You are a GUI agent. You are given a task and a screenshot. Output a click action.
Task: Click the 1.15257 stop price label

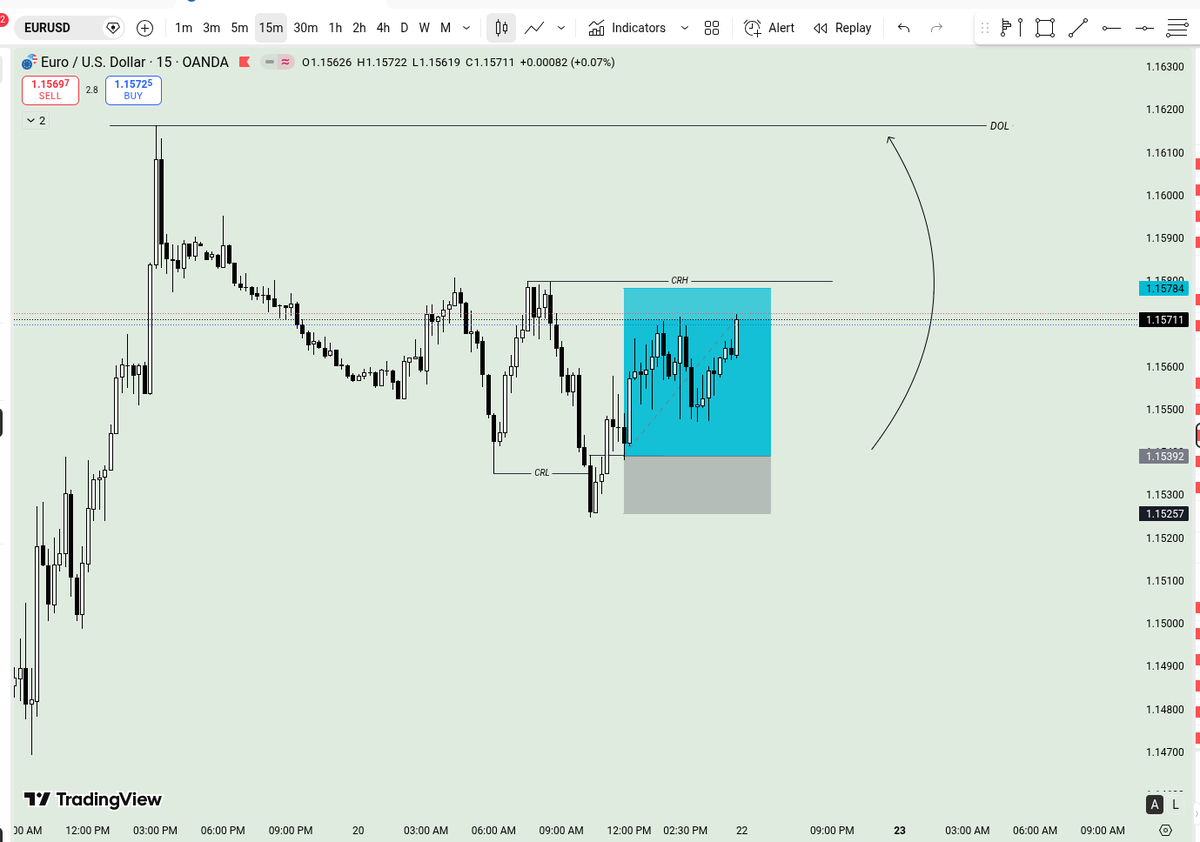[1165, 514]
